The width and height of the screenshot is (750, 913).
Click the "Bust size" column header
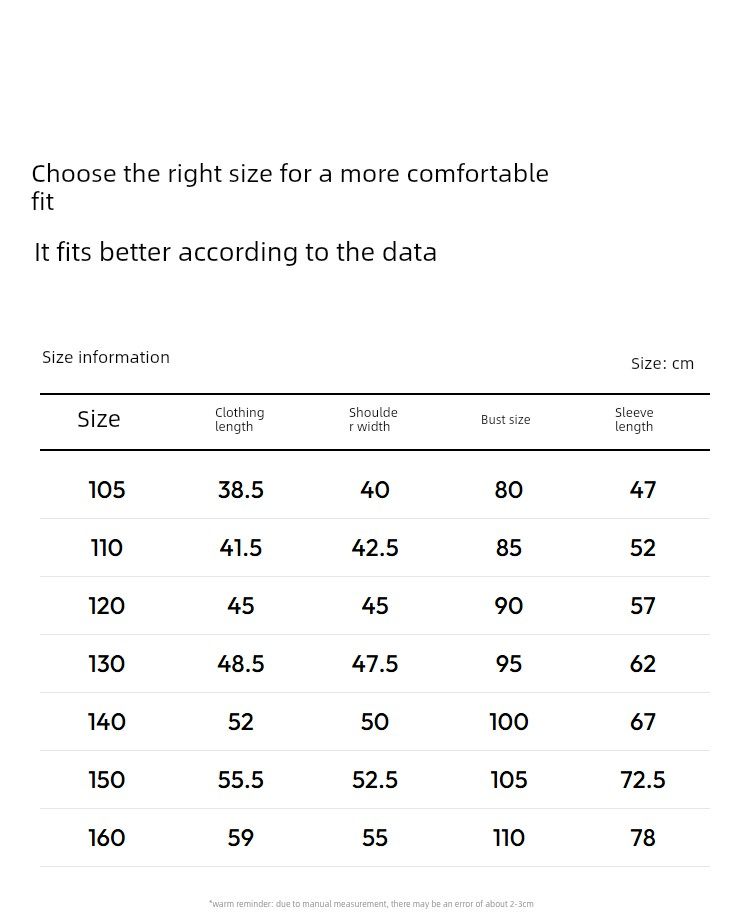coord(505,420)
